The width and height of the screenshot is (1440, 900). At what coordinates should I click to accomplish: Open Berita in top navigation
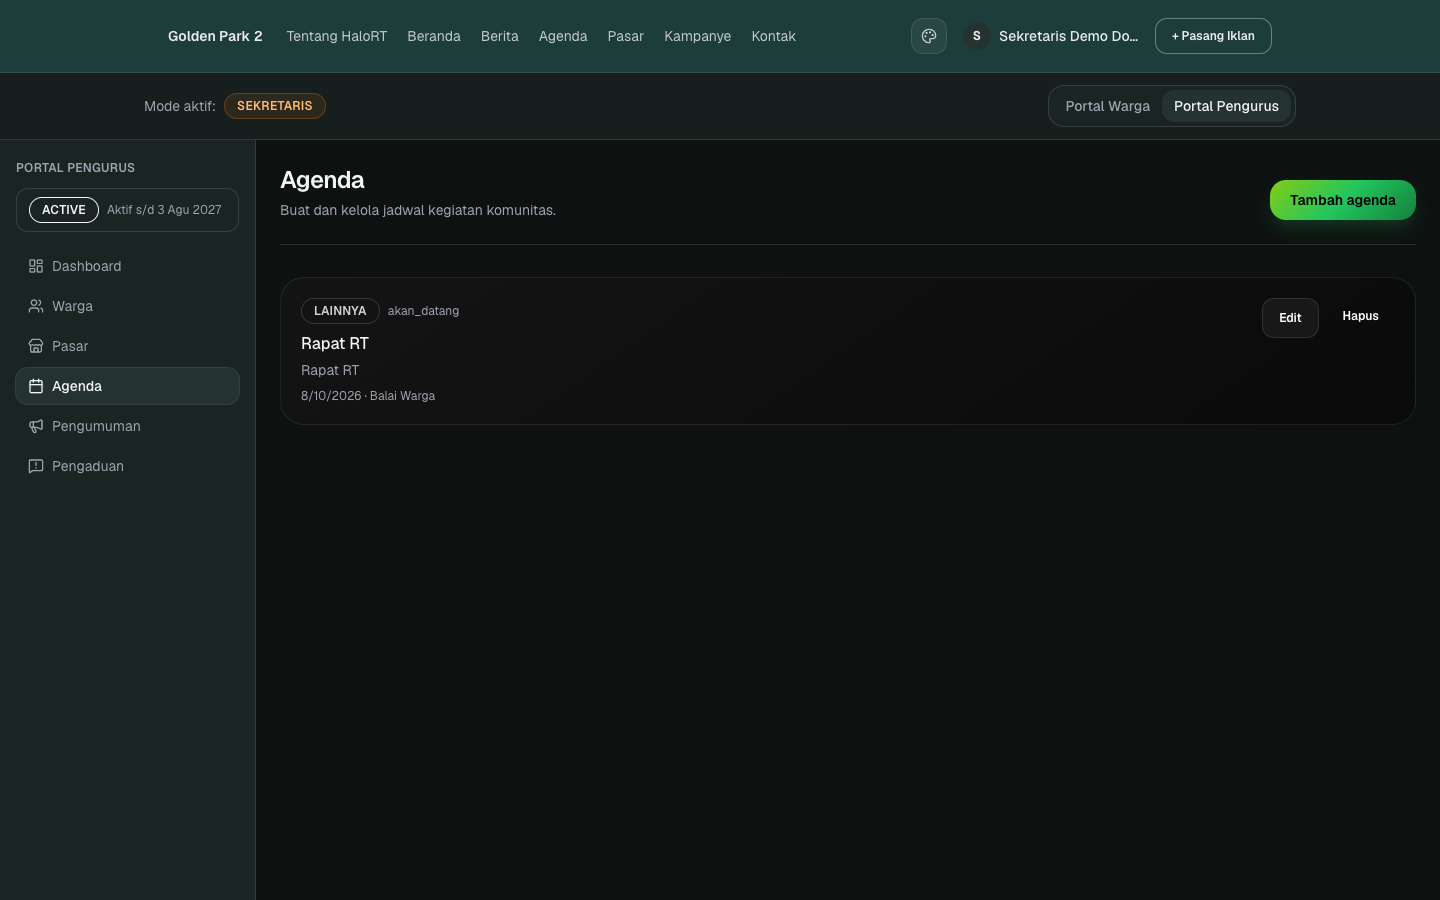tap(499, 36)
